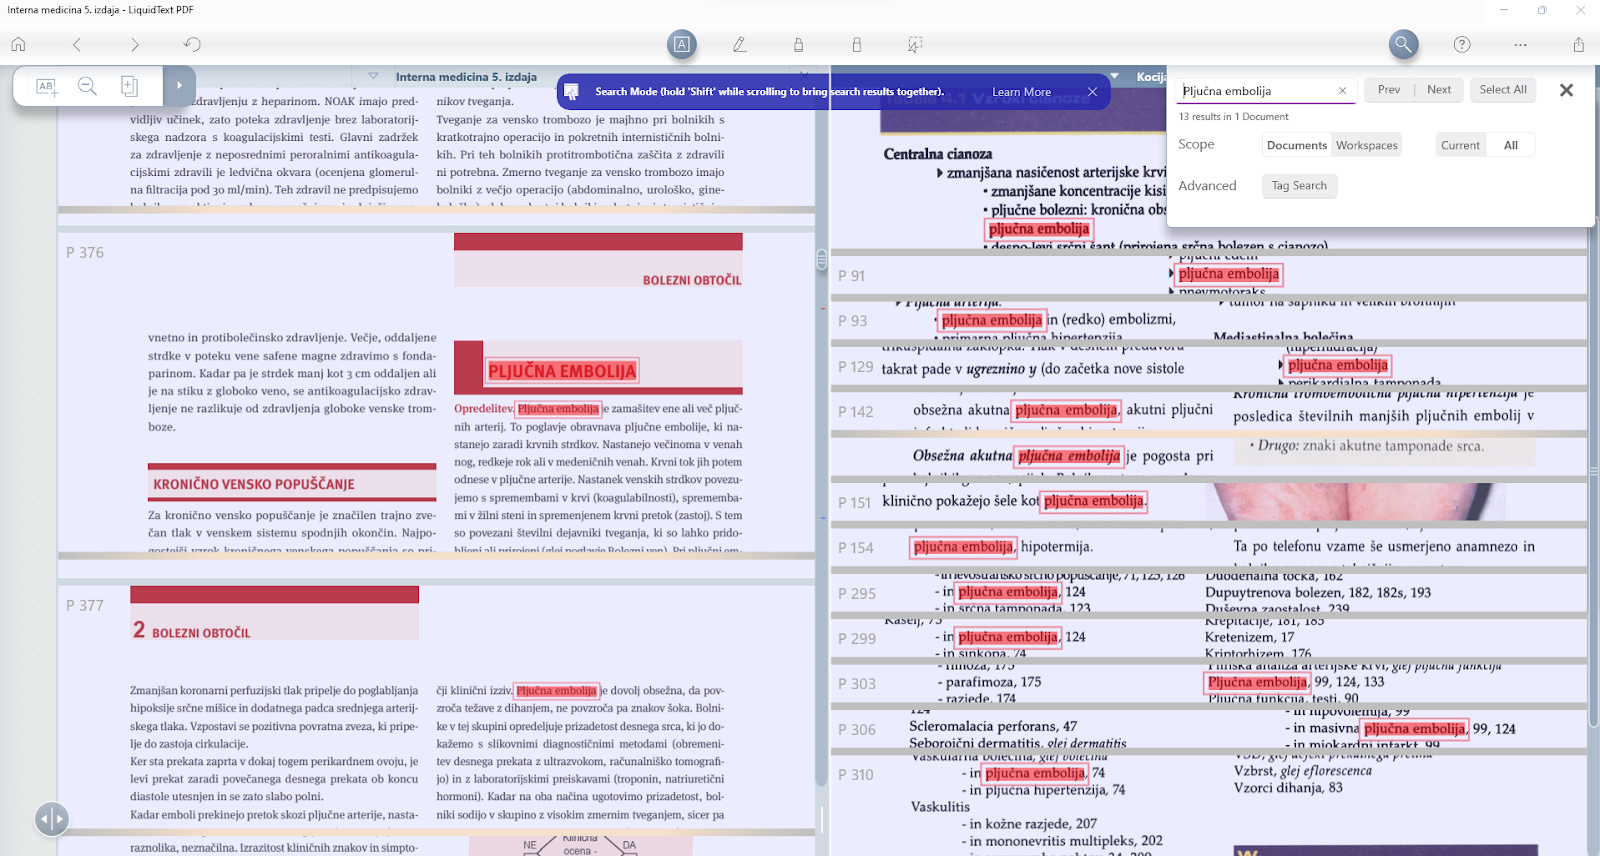
Task: Click the 13 results in 1 Document label
Action: point(1233,117)
